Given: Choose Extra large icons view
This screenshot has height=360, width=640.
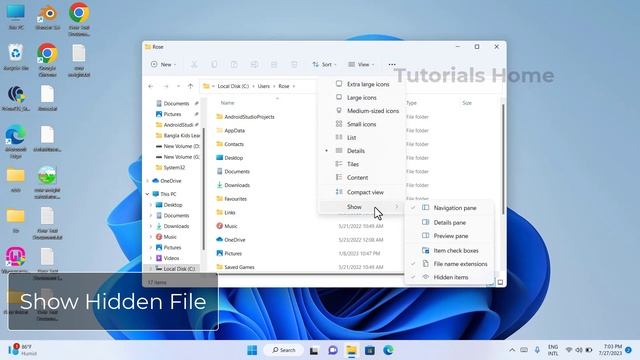Looking at the screenshot, I should point(362,84).
